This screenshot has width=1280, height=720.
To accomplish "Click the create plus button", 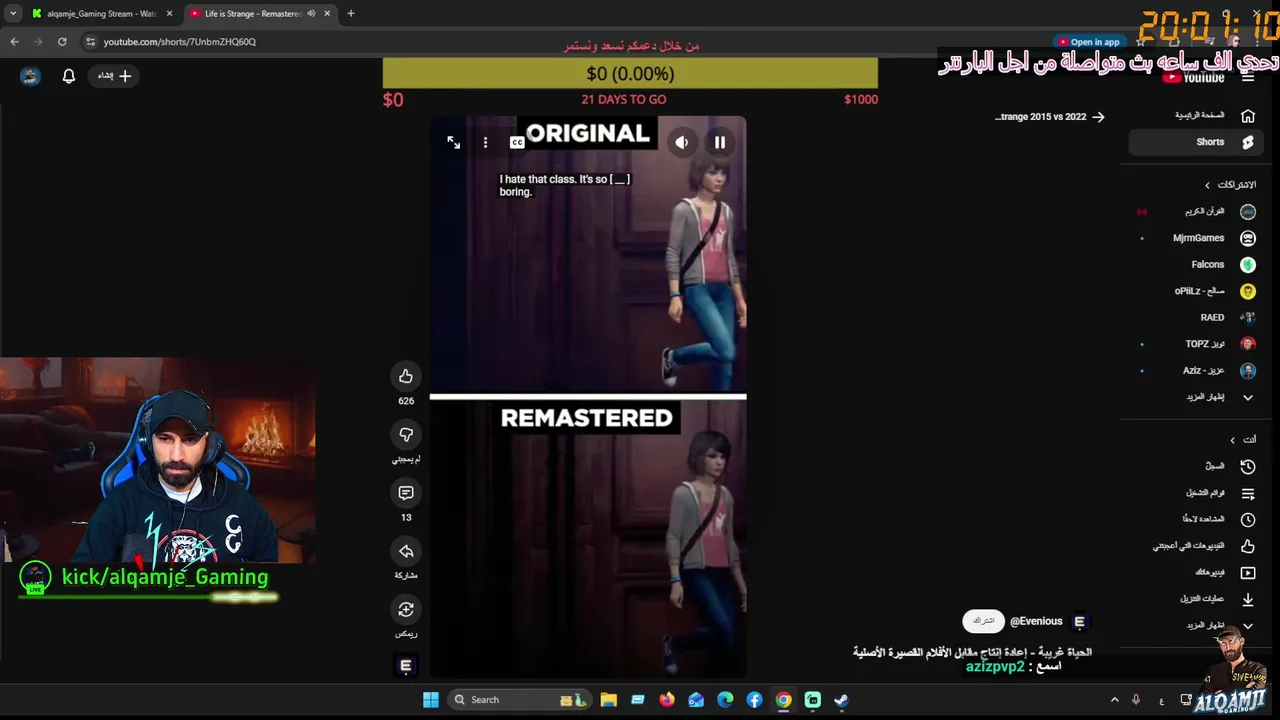I will (x=115, y=76).
